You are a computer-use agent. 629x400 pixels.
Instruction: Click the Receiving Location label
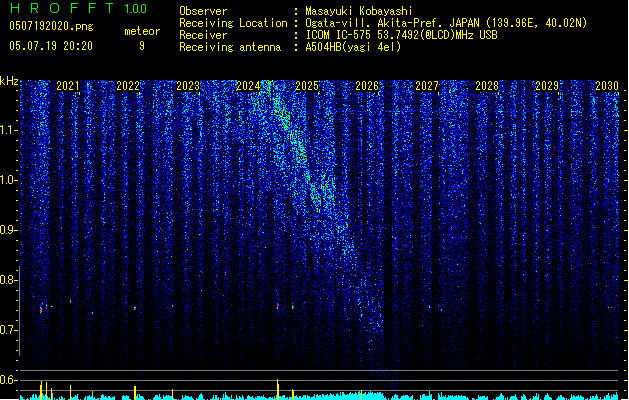(x=233, y=23)
